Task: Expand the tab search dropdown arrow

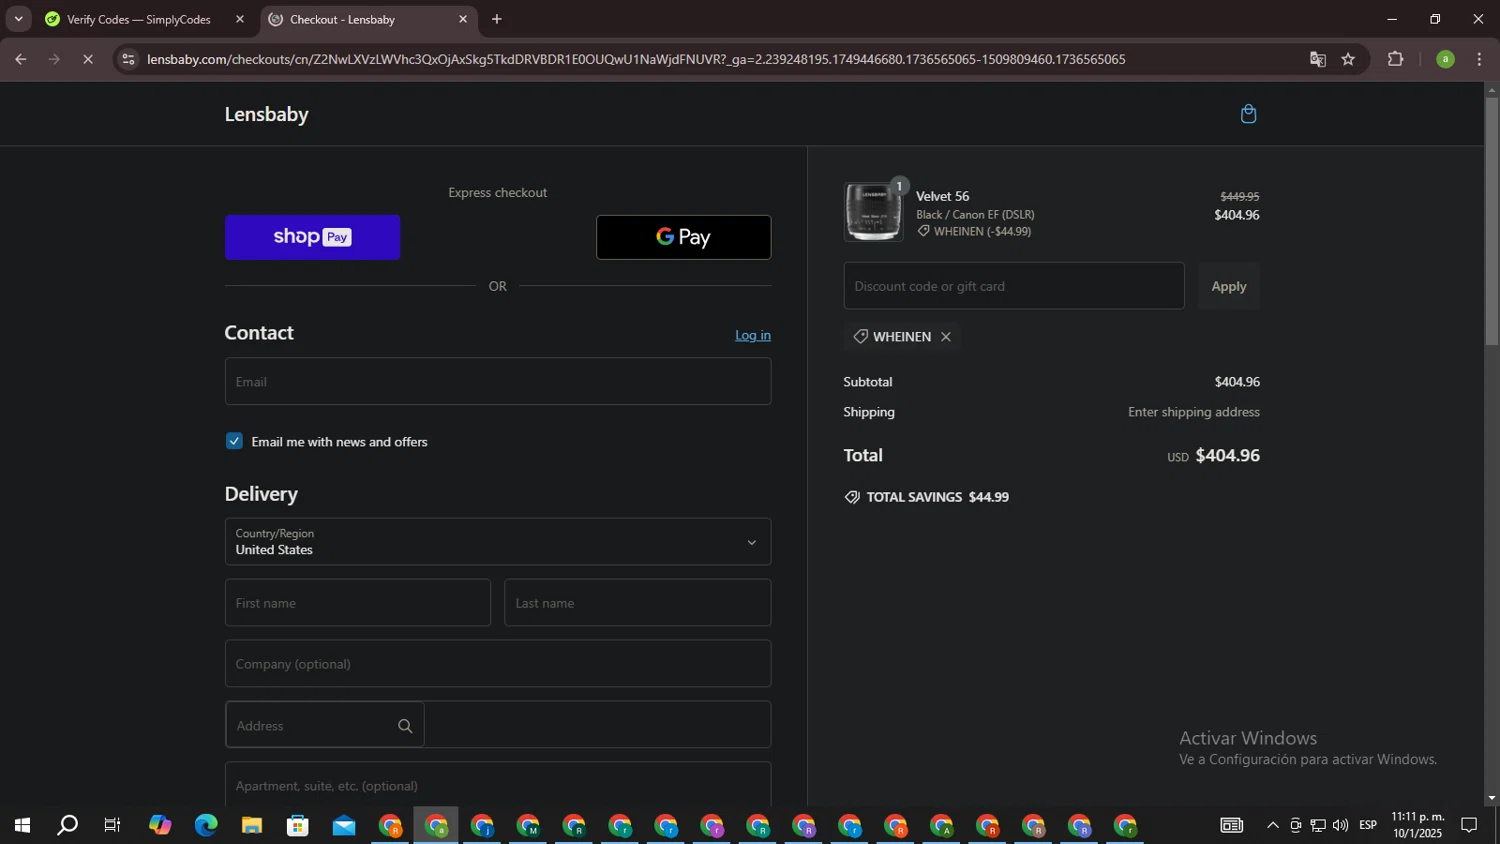Action: pos(18,19)
